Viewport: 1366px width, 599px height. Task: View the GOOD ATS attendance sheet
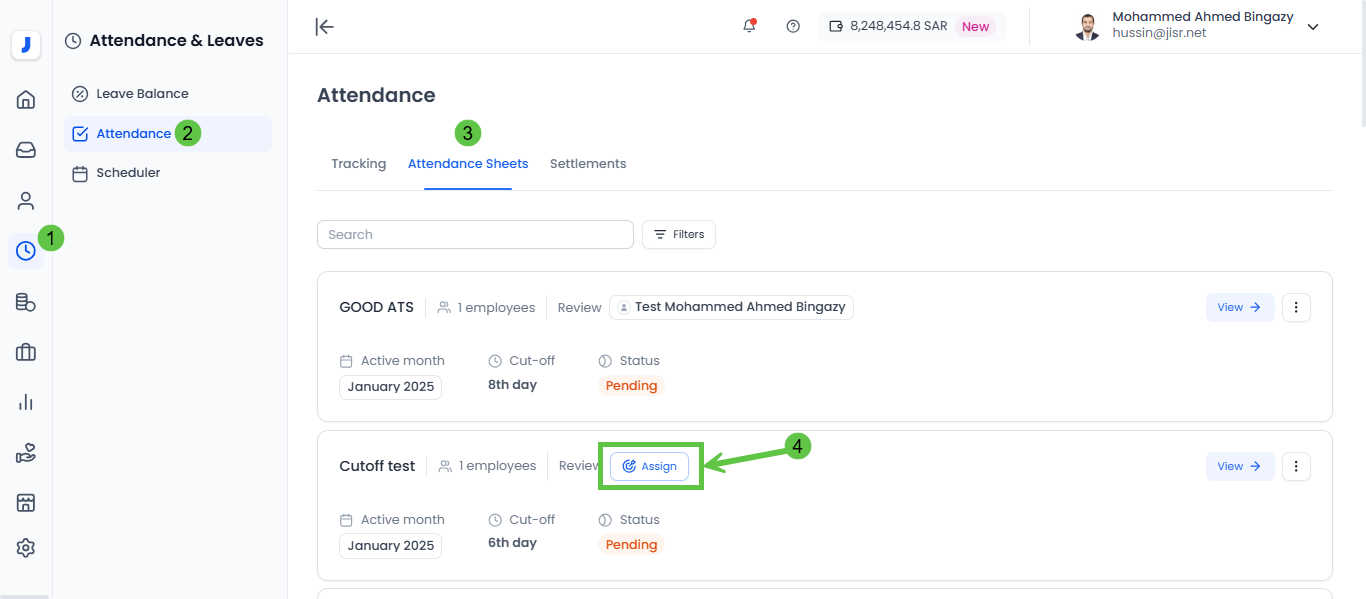pos(1239,307)
